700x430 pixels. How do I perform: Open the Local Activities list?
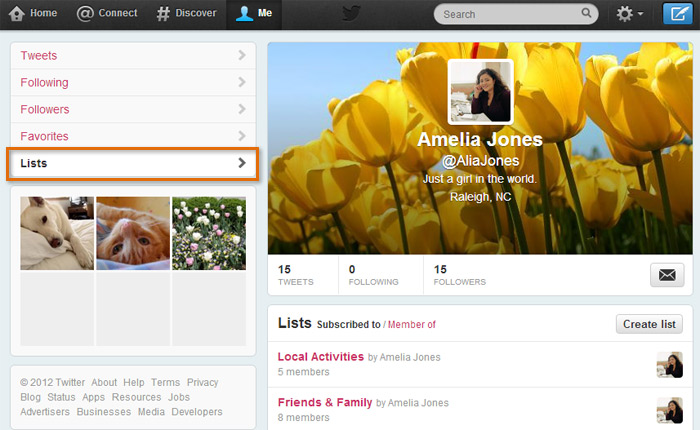coord(321,357)
